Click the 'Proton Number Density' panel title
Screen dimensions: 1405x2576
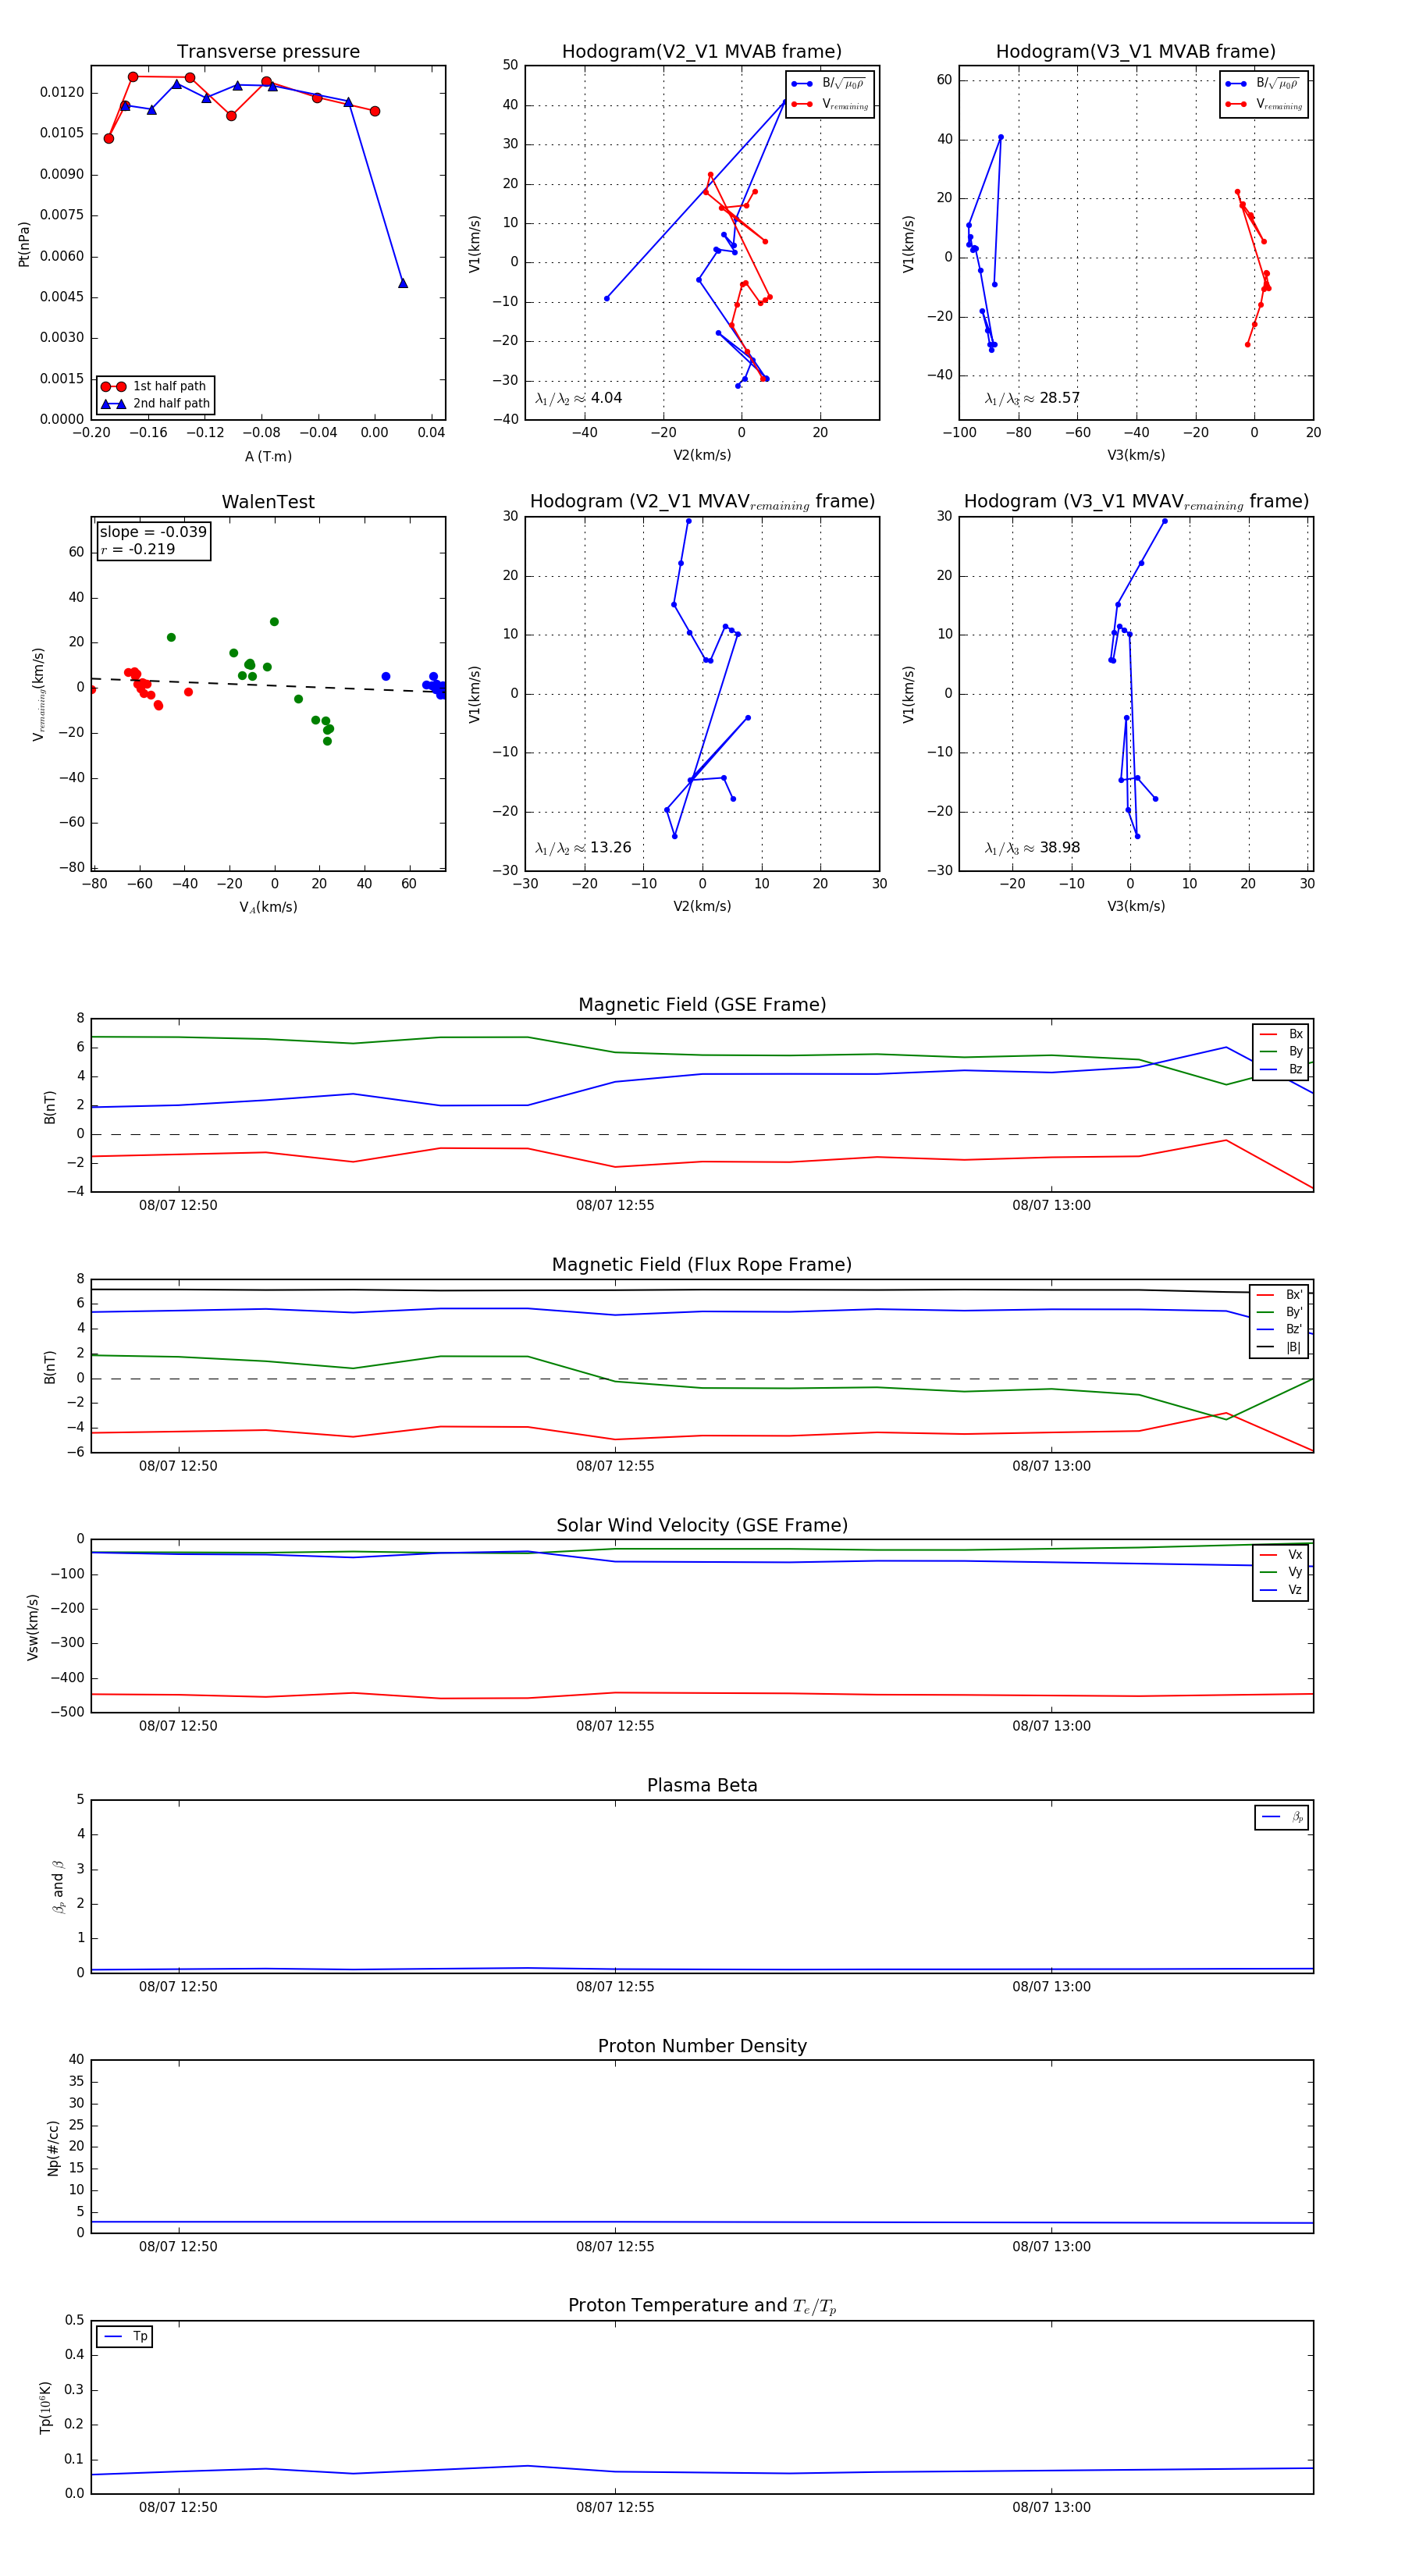pos(702,2046)
